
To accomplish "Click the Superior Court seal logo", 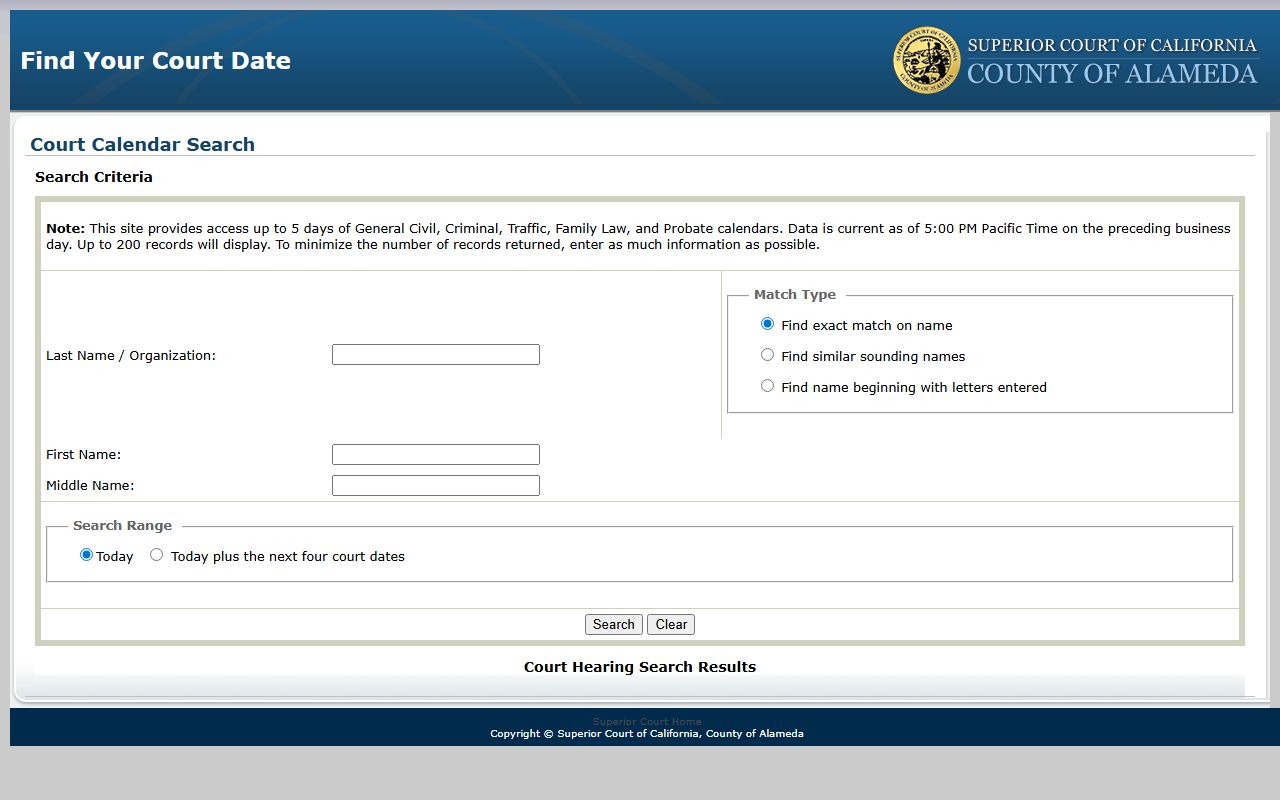I will click(926, 60).
